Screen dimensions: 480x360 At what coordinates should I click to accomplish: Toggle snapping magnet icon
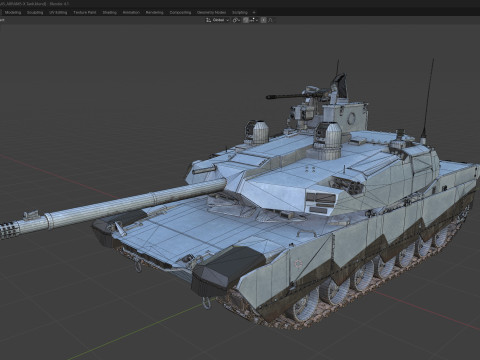(x=246, y=20)
